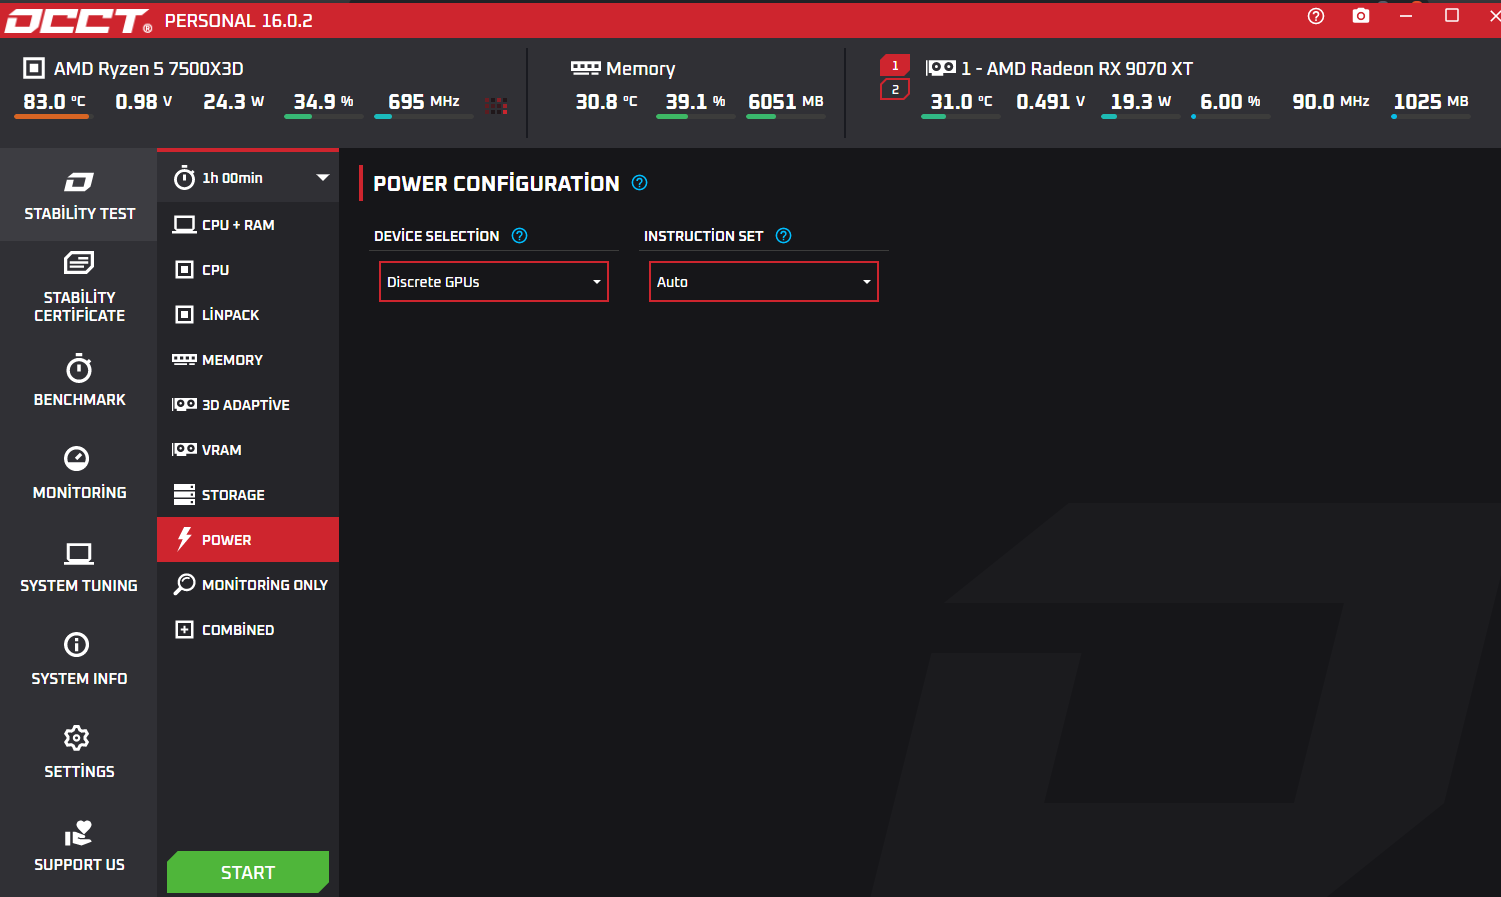The width and height of the screenshot is (1501, 897).
Task: Click the AMD Radeon RX 9070 XT name
Action: coord(1077,68)
